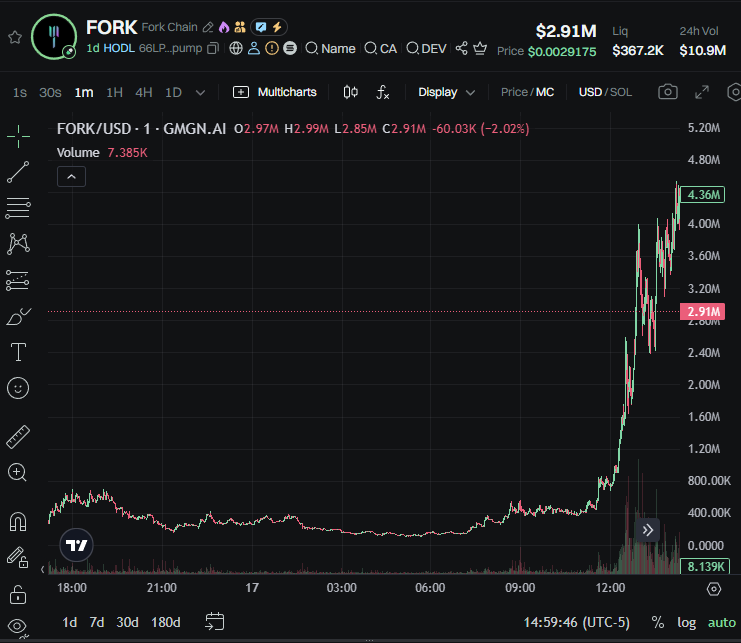The height and width of the screenshot is (643, 741).
Task: Search by Name
Action: pos(331,49)
